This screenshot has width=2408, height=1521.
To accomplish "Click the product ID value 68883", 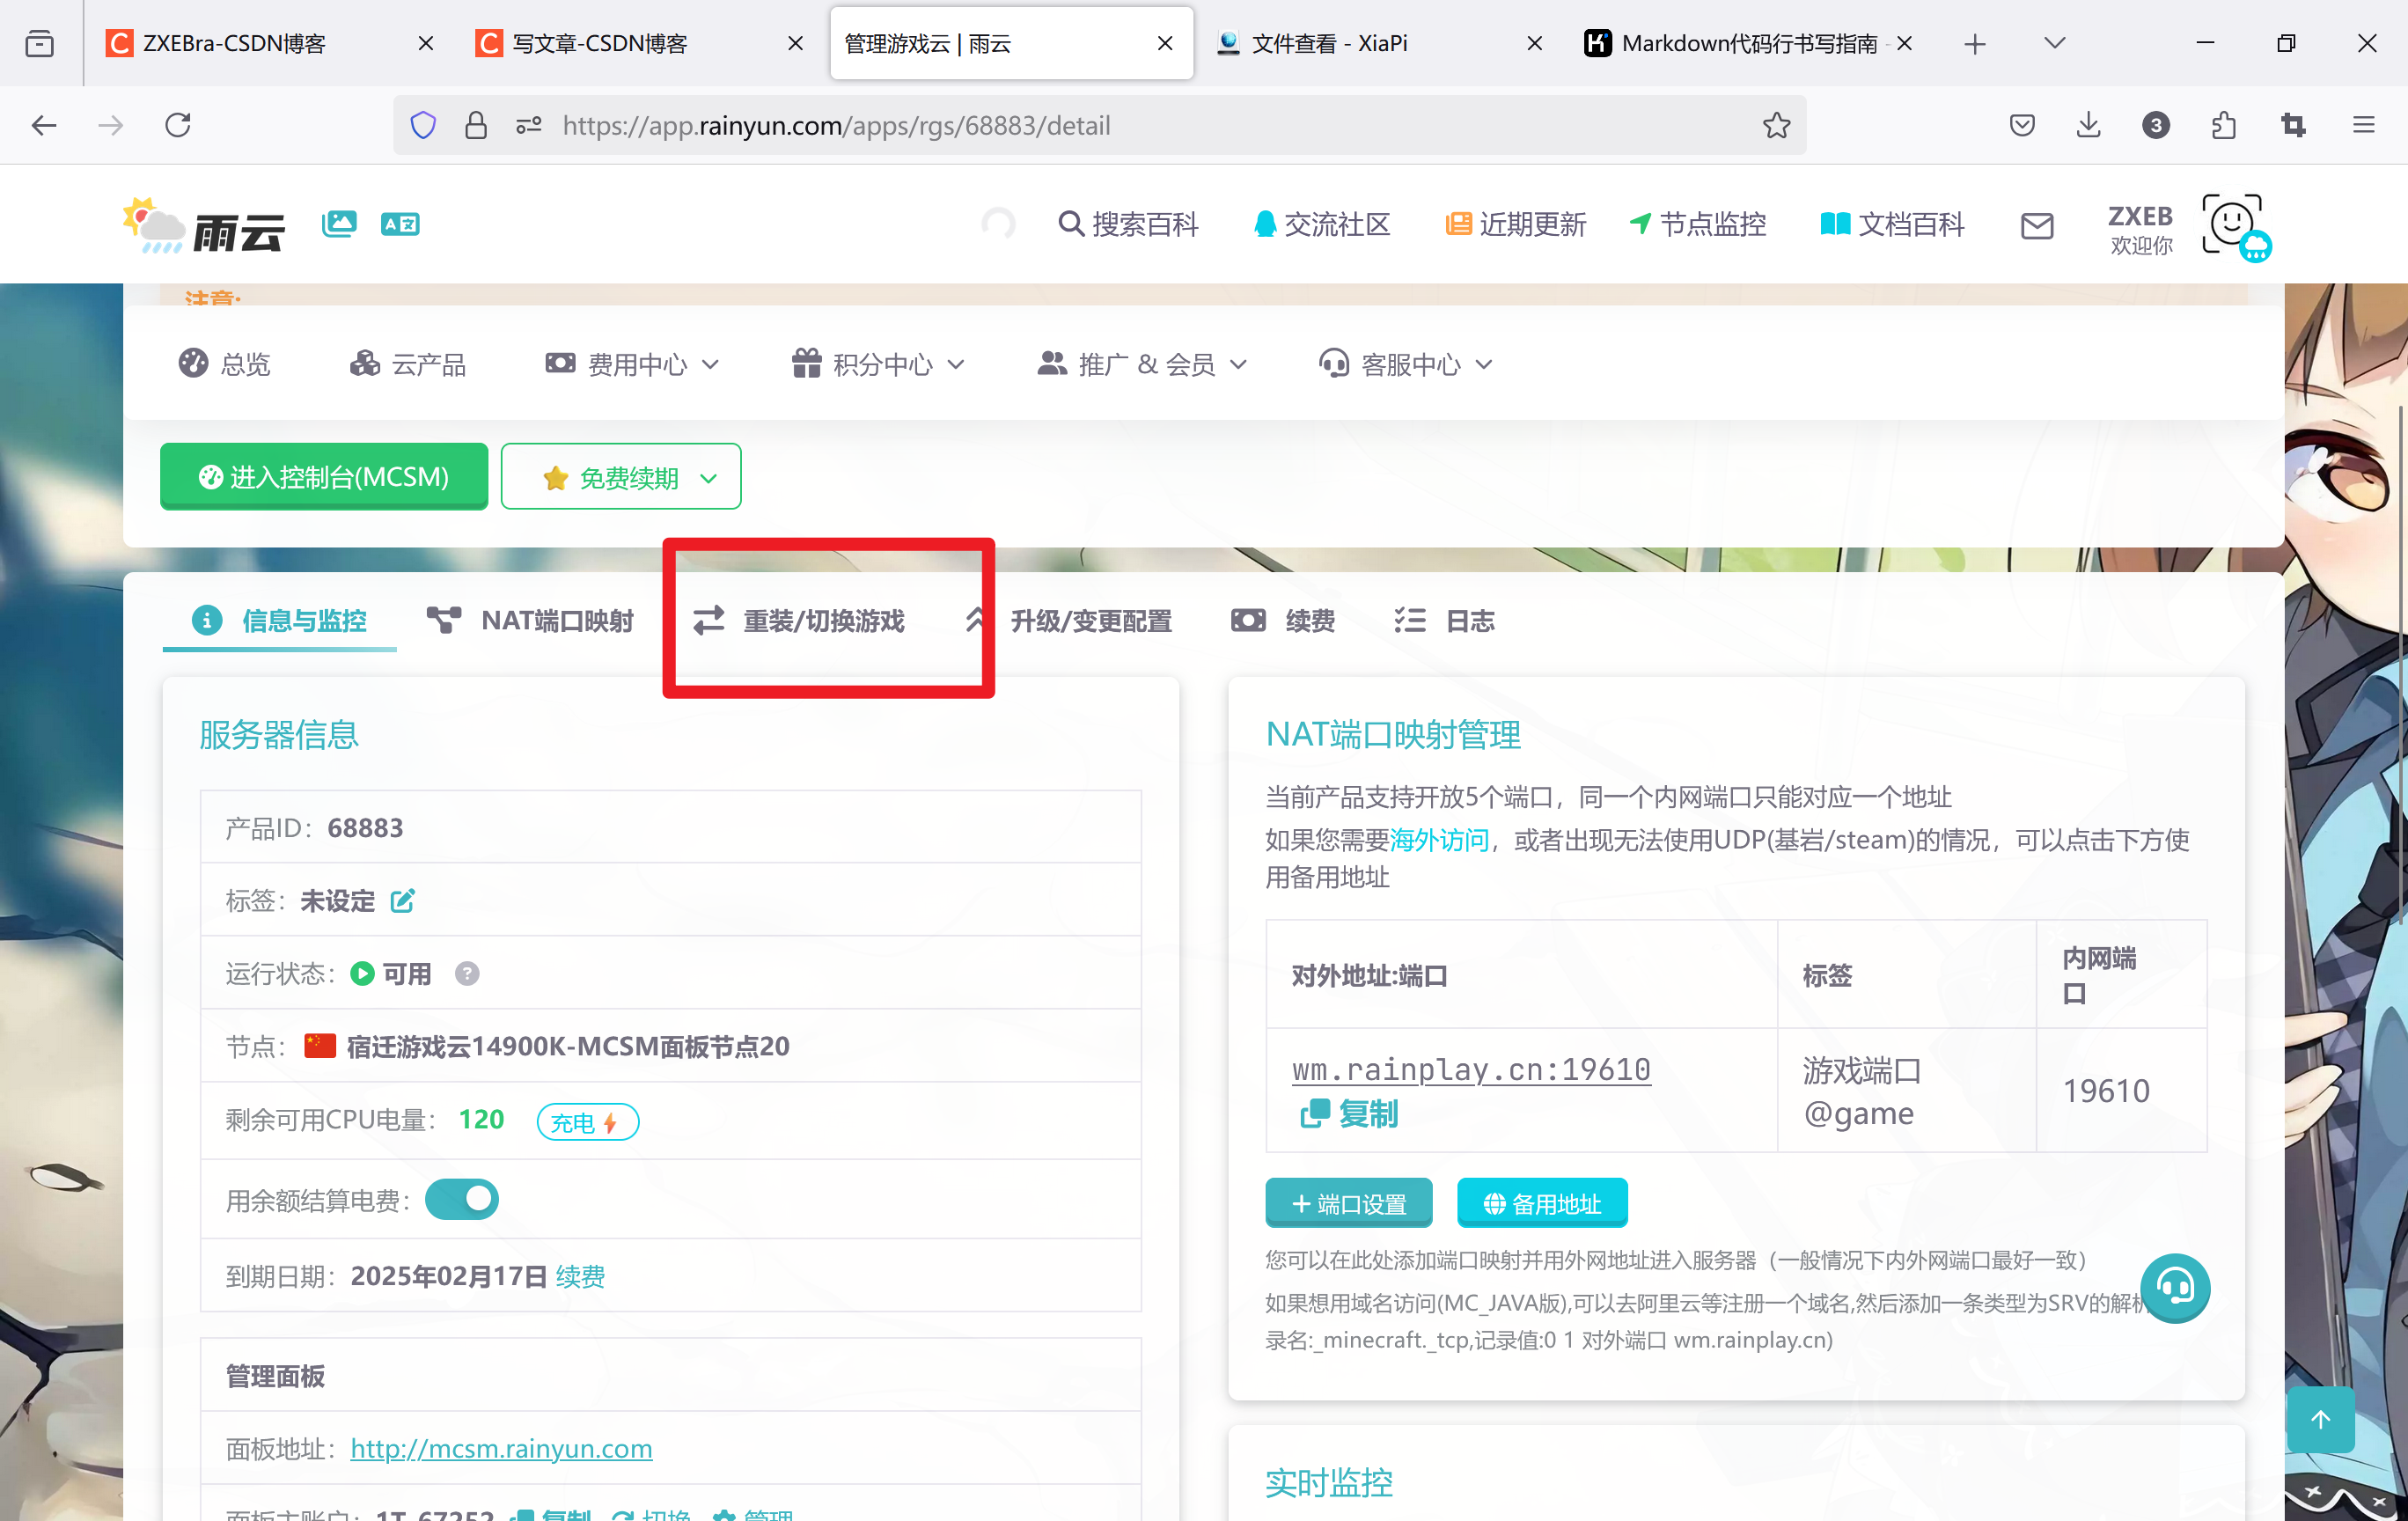I will [x=365, y=827].
